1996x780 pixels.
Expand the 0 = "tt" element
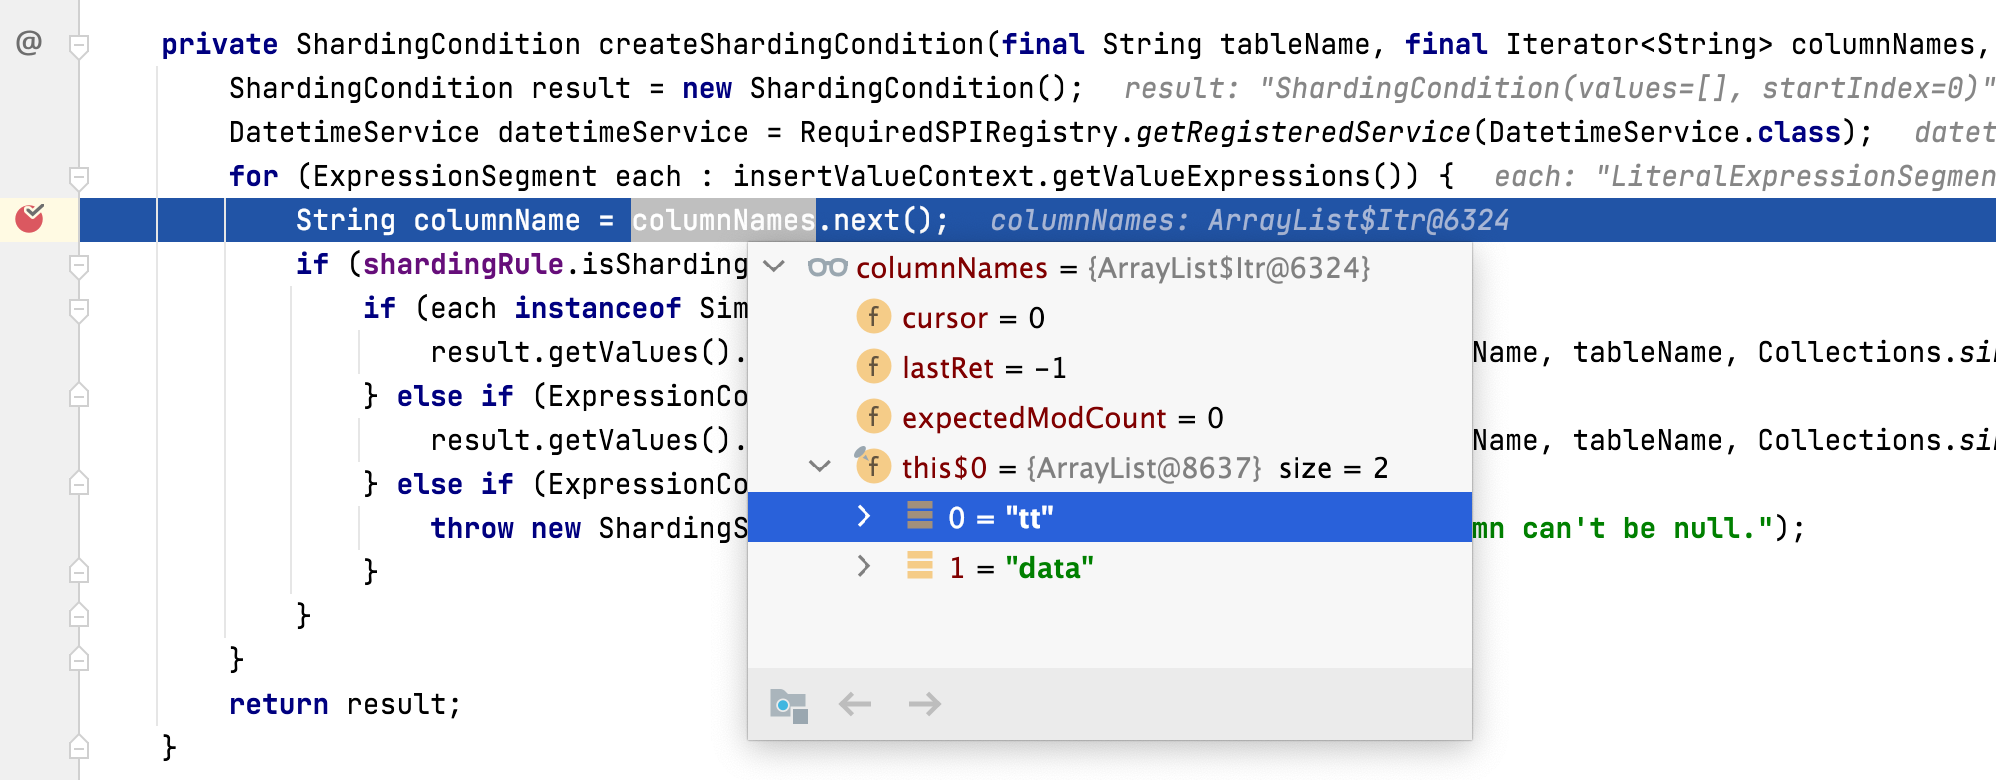click(864, 517)
